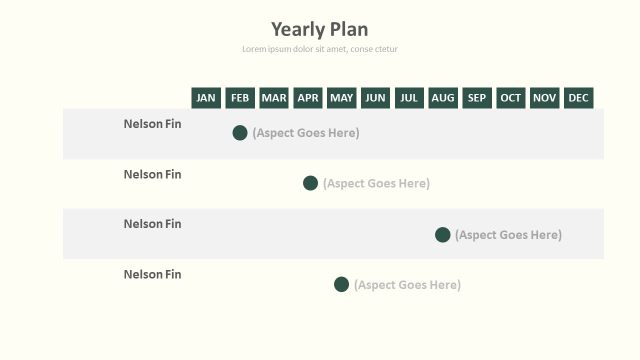
Task: Select the JUL month box
Action: (x=409, y=98)
